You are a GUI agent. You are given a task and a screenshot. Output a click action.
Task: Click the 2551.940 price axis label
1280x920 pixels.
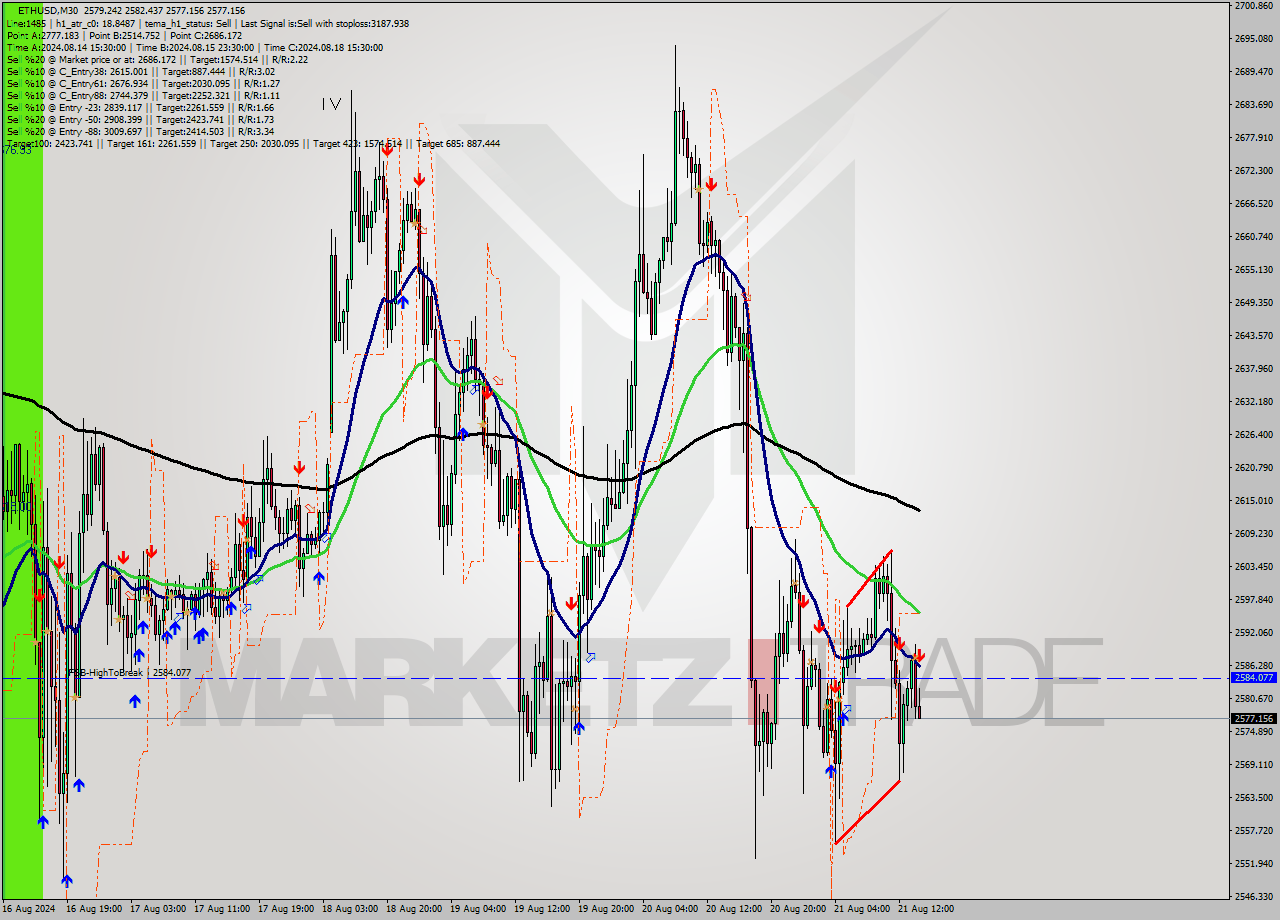tap(1254, 864)
